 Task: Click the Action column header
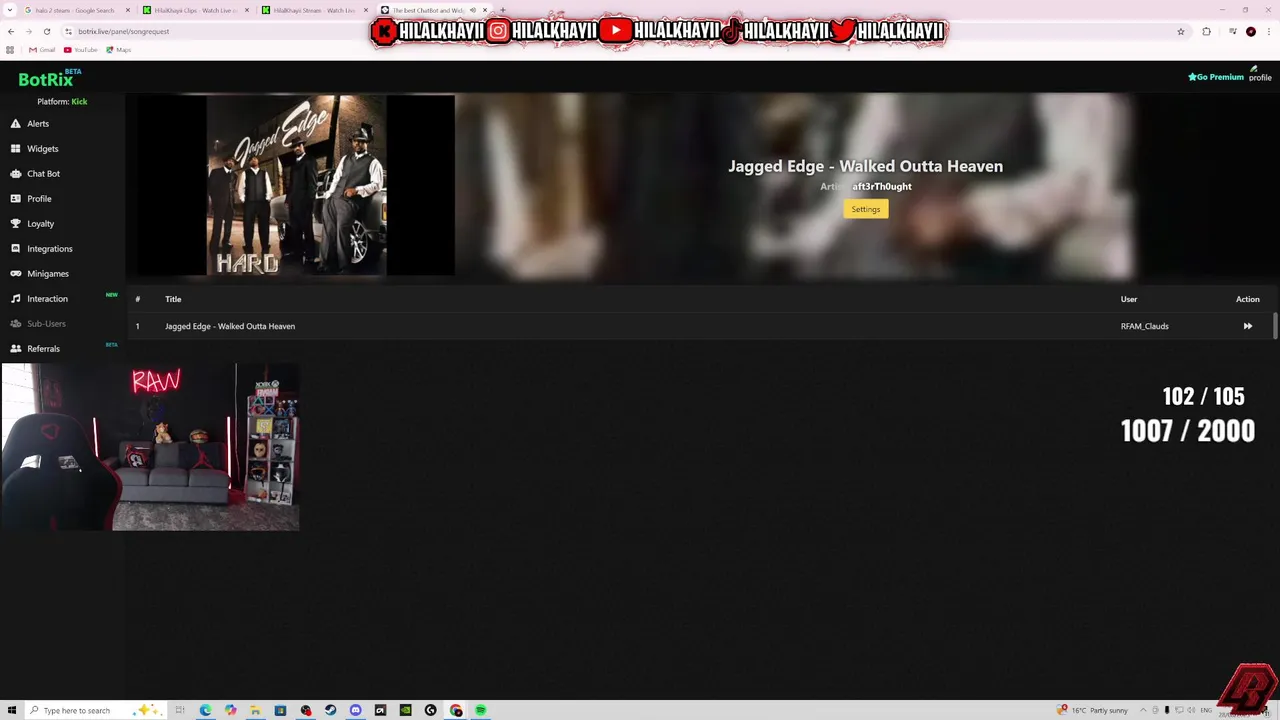coord(1248,299)
